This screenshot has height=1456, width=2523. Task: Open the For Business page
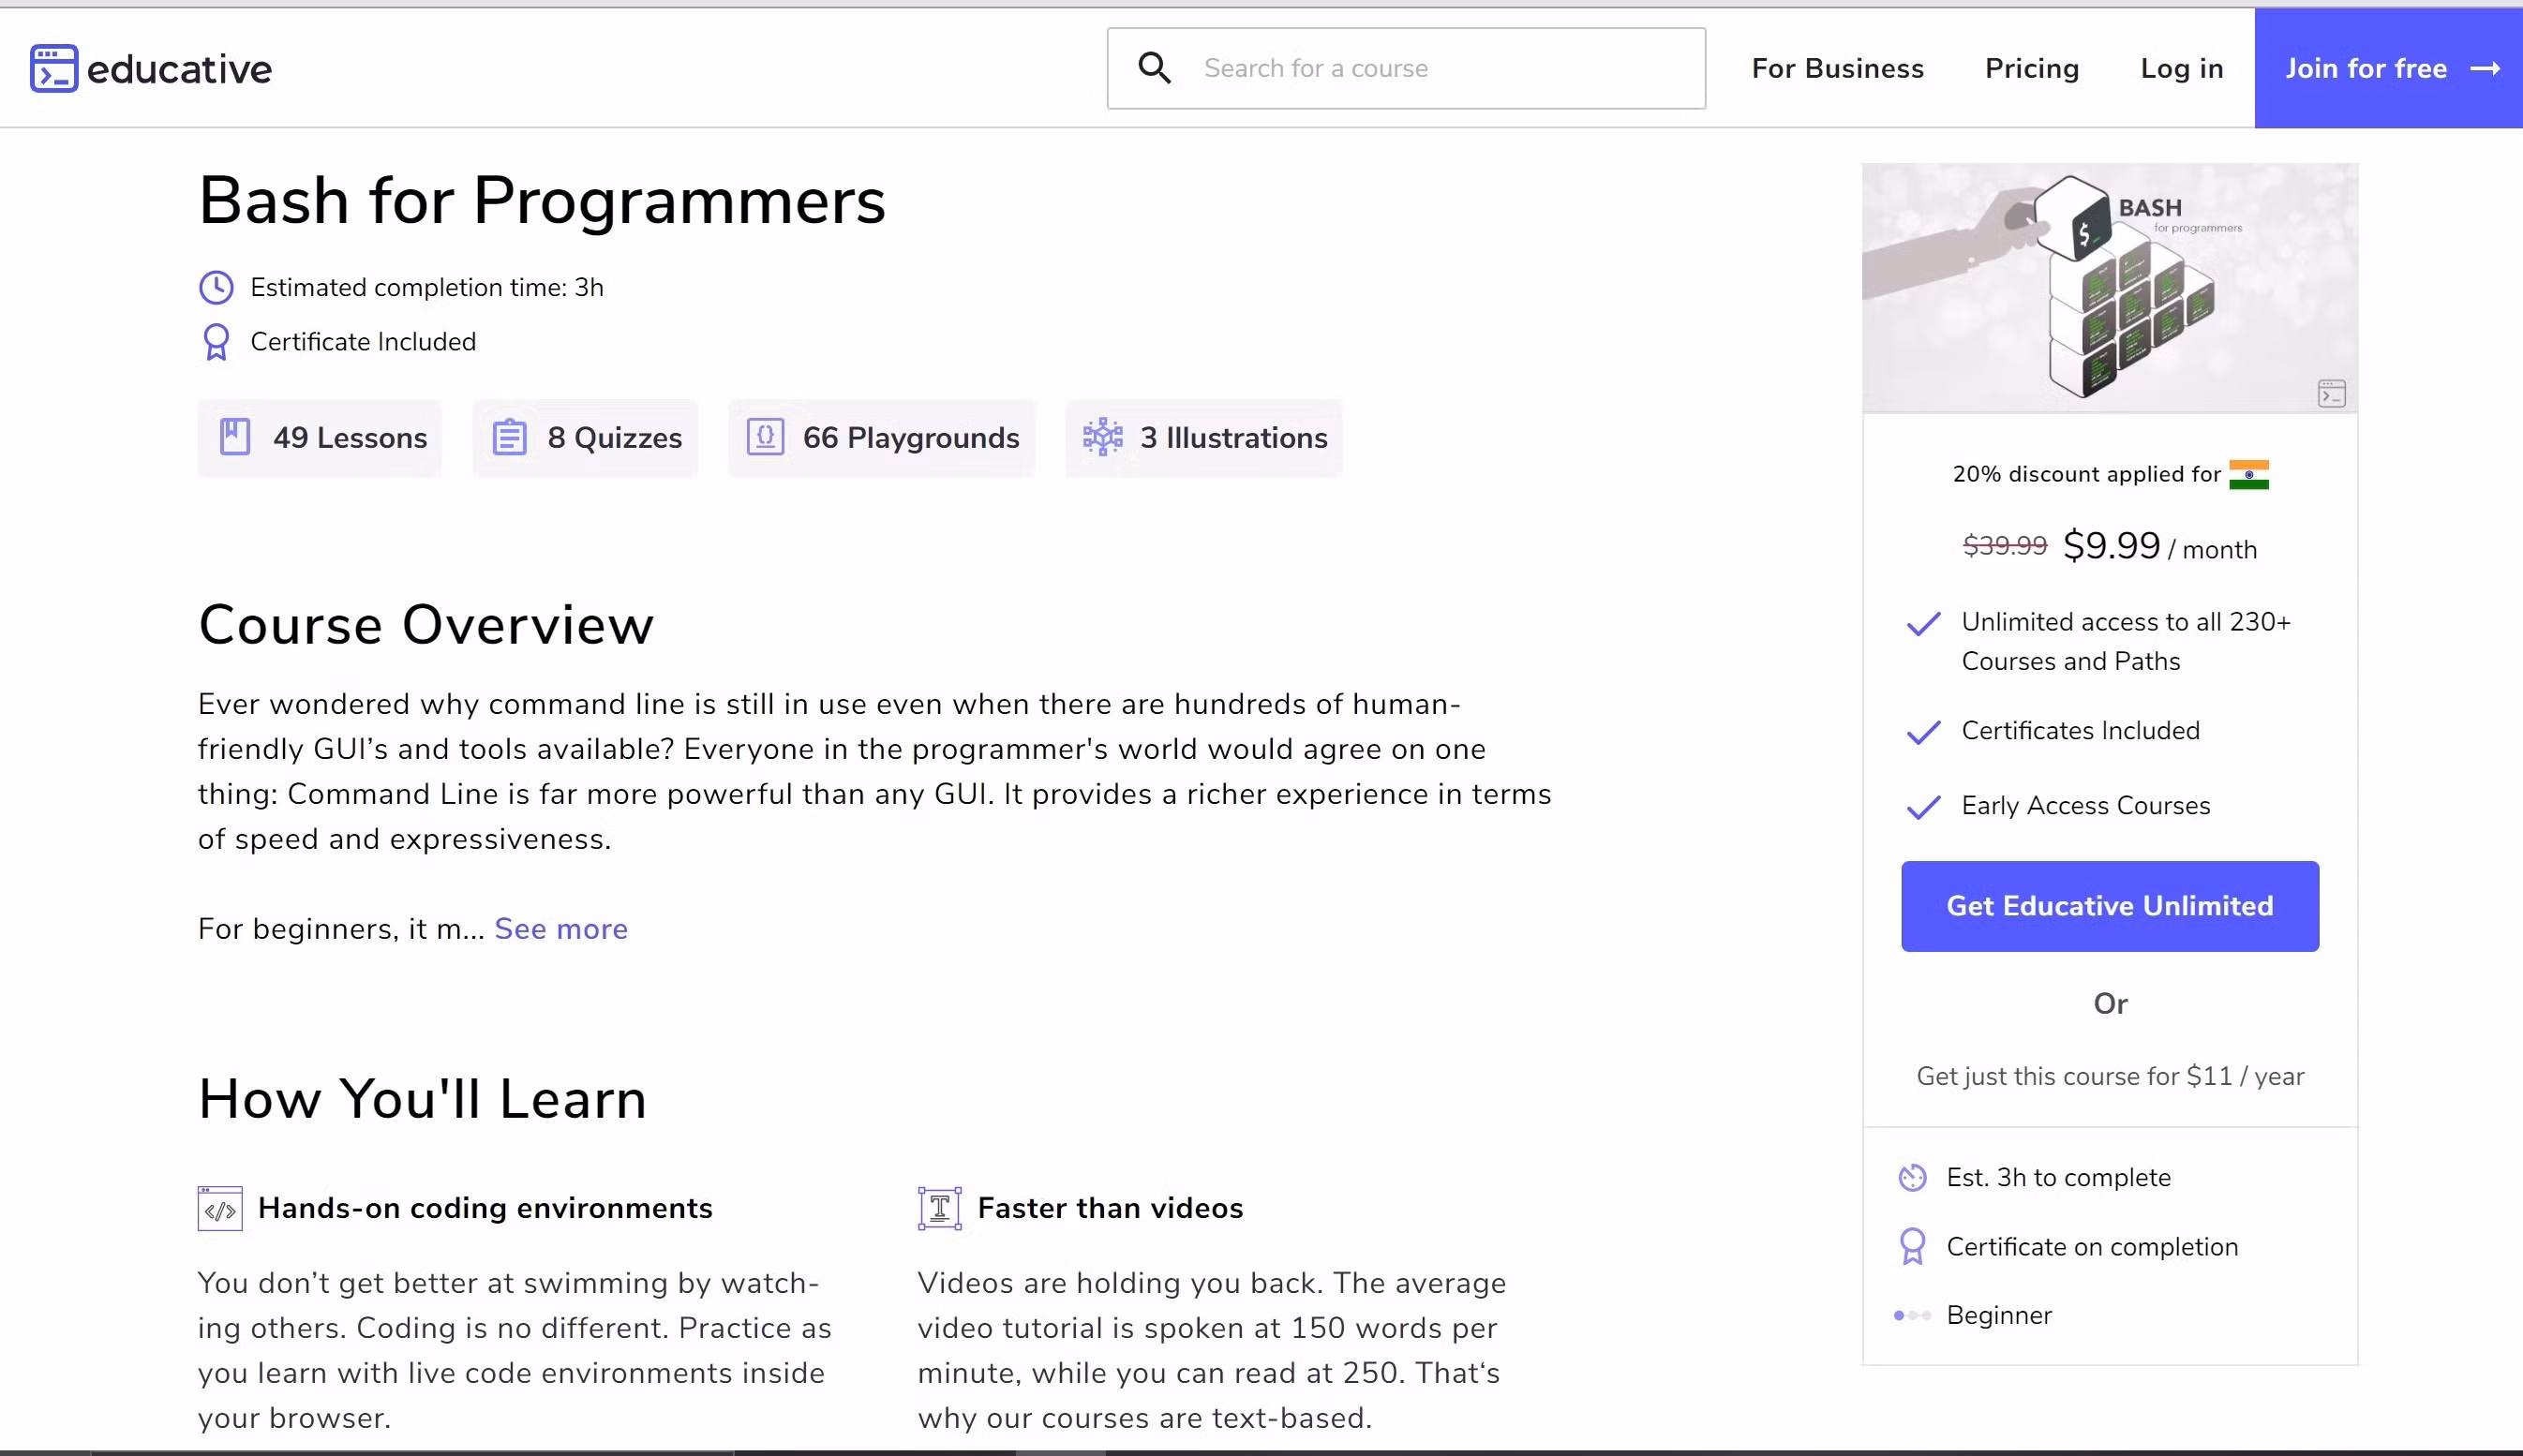point(1837,69)
